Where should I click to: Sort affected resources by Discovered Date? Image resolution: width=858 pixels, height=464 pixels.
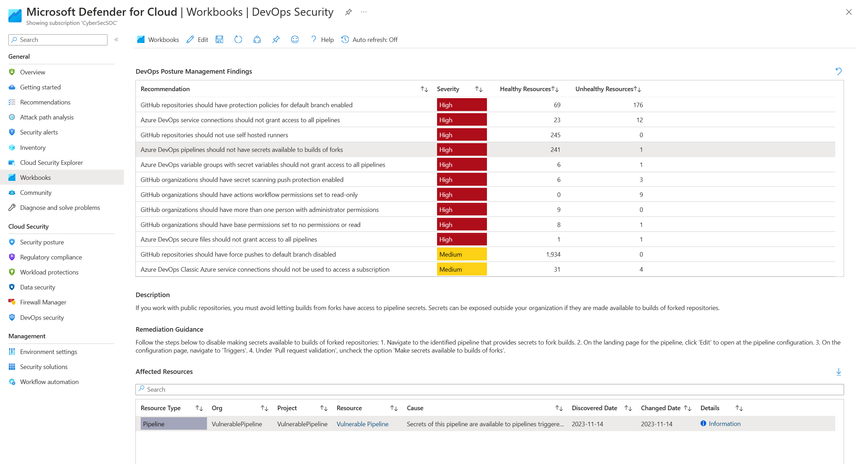628,408
